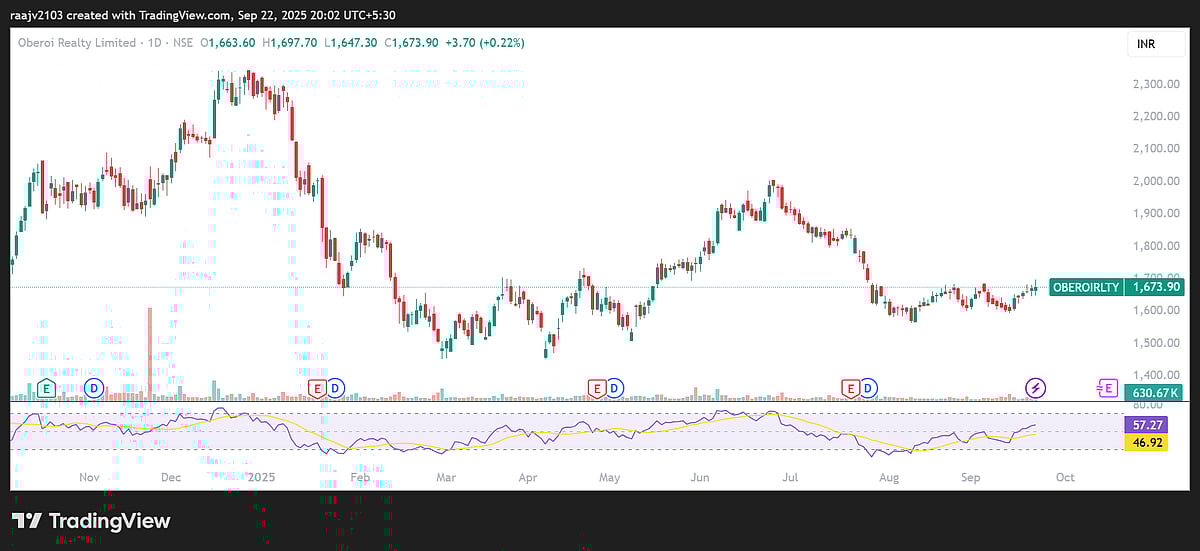Click the current price value 1,673.90
1200x551 pixels.
[x=1156, y=287]
